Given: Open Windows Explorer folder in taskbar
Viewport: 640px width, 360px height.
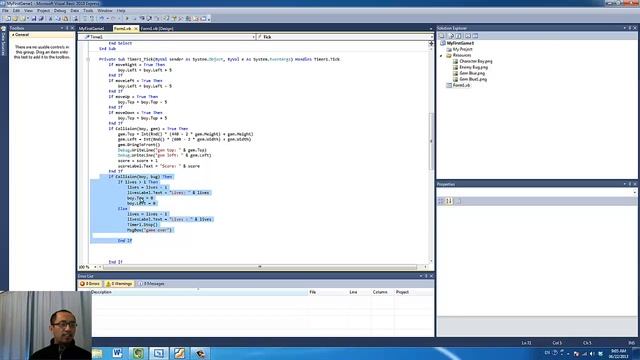Looking at the screenshot, I should click(x=97, y=353).
